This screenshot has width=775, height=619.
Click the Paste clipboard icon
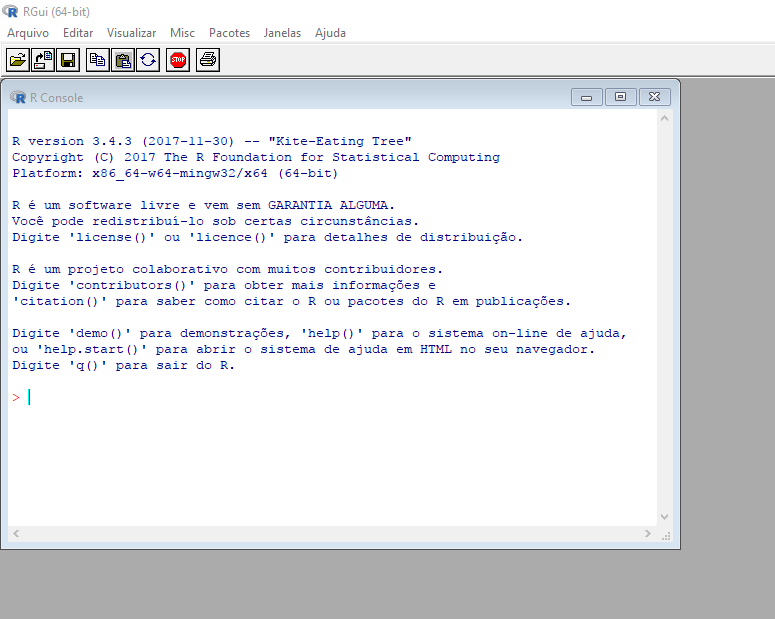[123, 60]
